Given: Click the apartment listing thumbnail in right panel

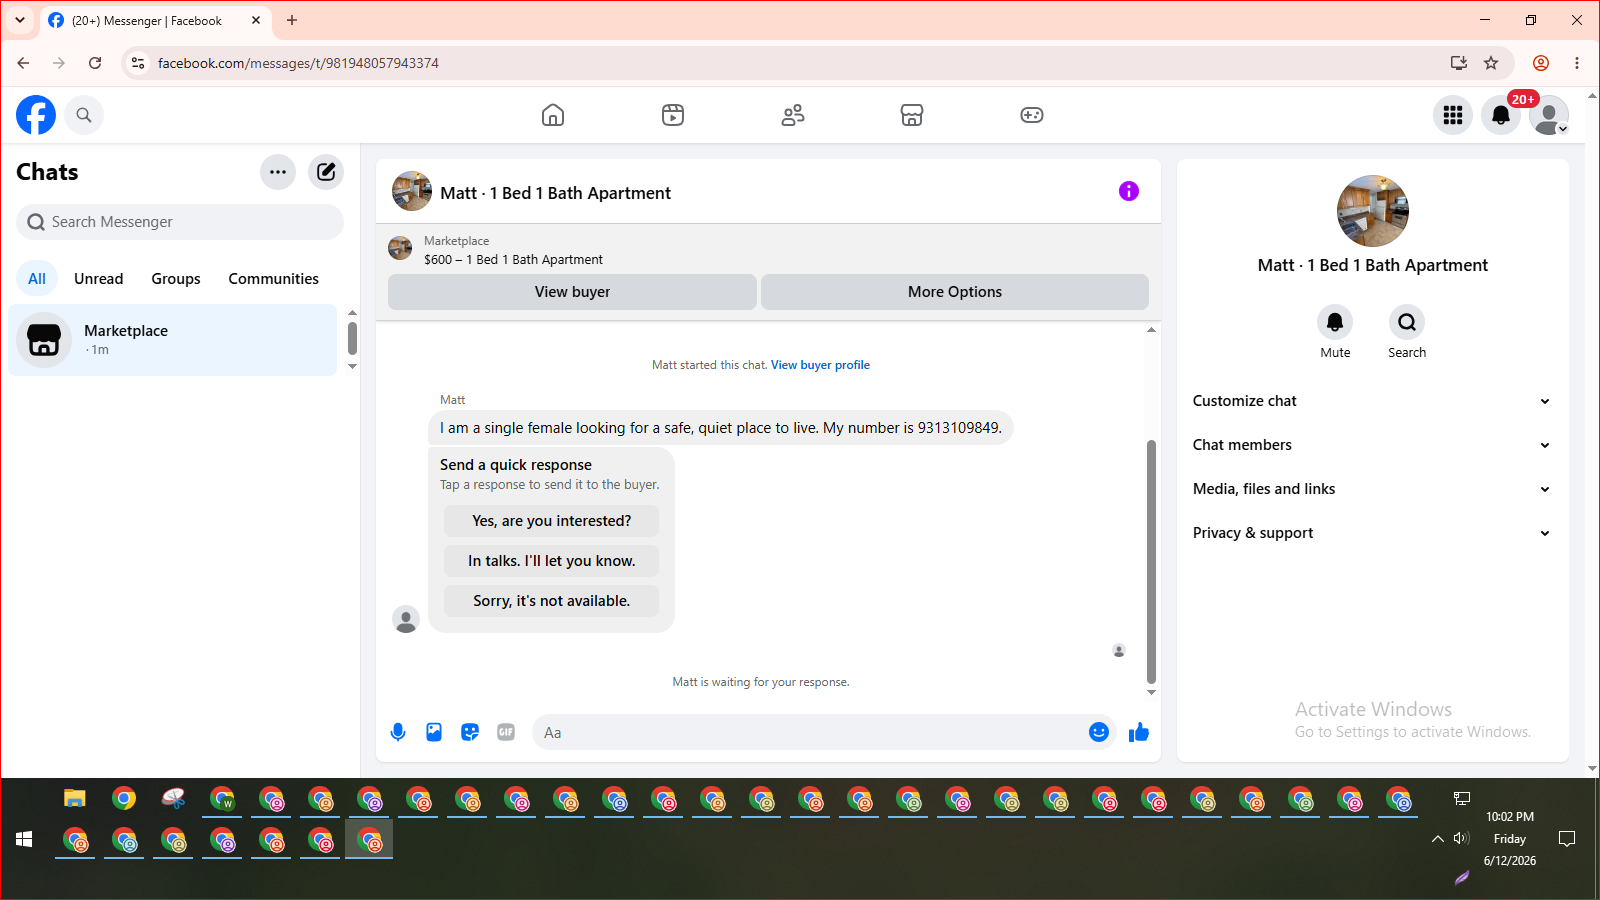Looking at the screenshot, I should point(1373,211).
